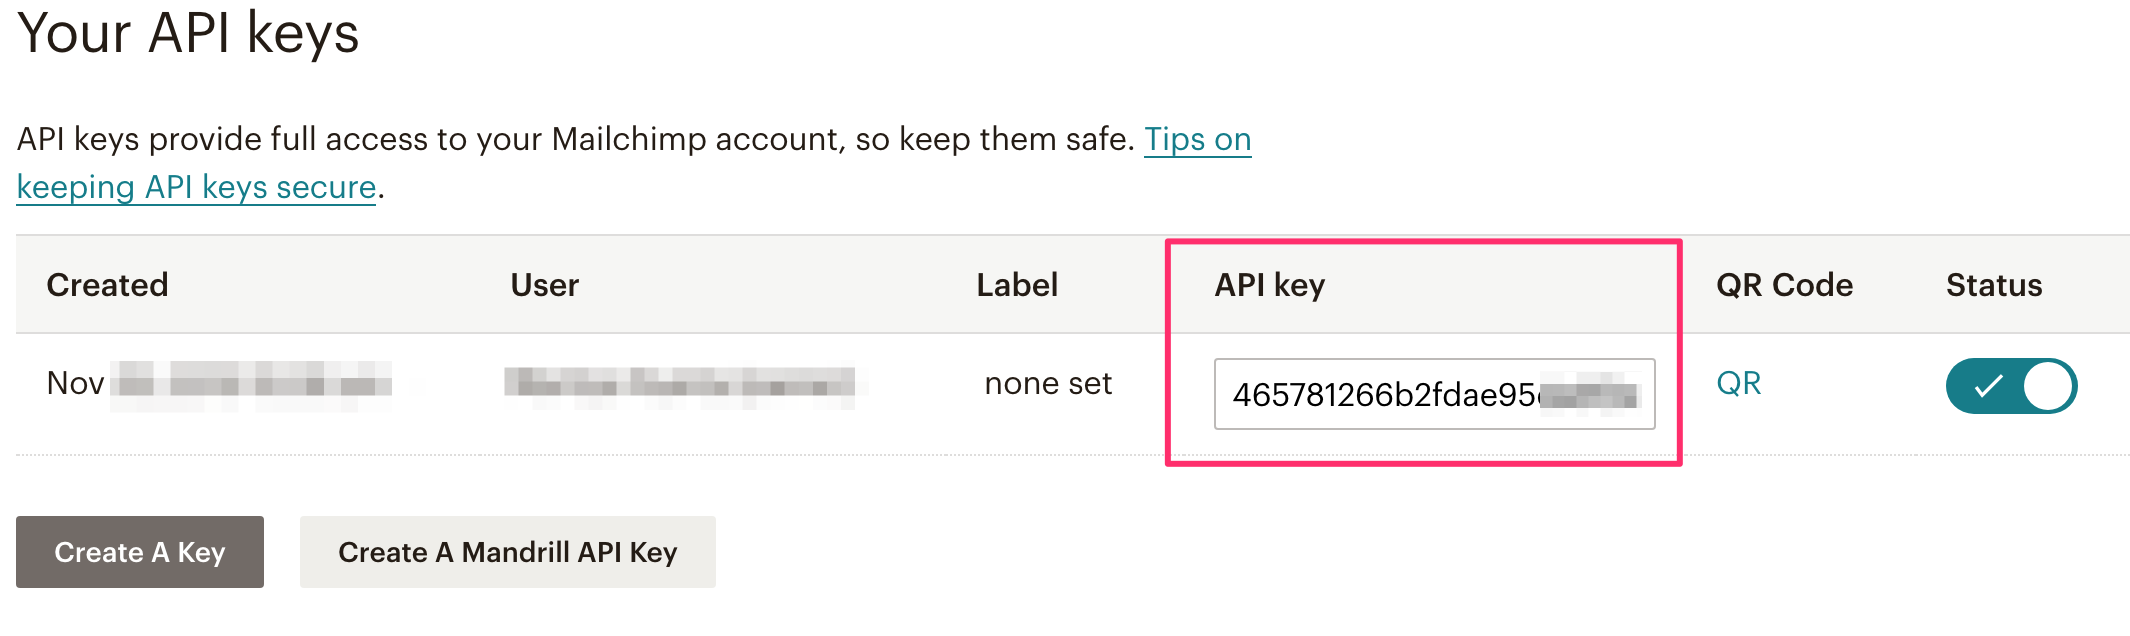Sort by the Created column header
2130x636 pixels.
(107, 285)
